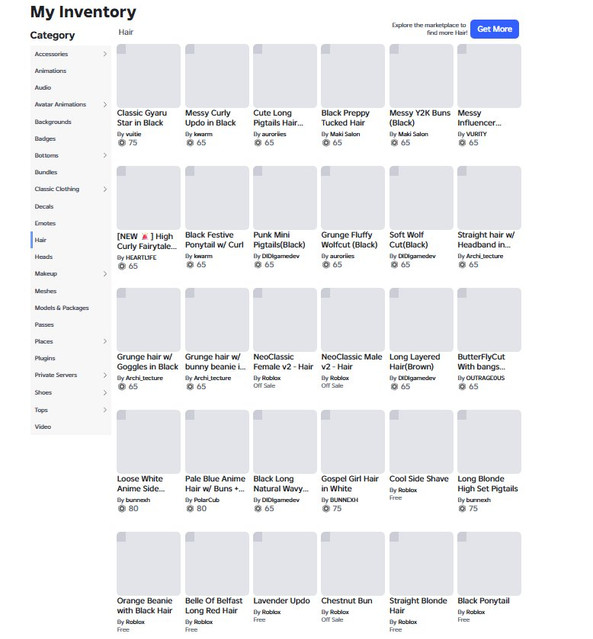Click Robux icon under Long Layered Hair(Brown)

click(394, 386)
